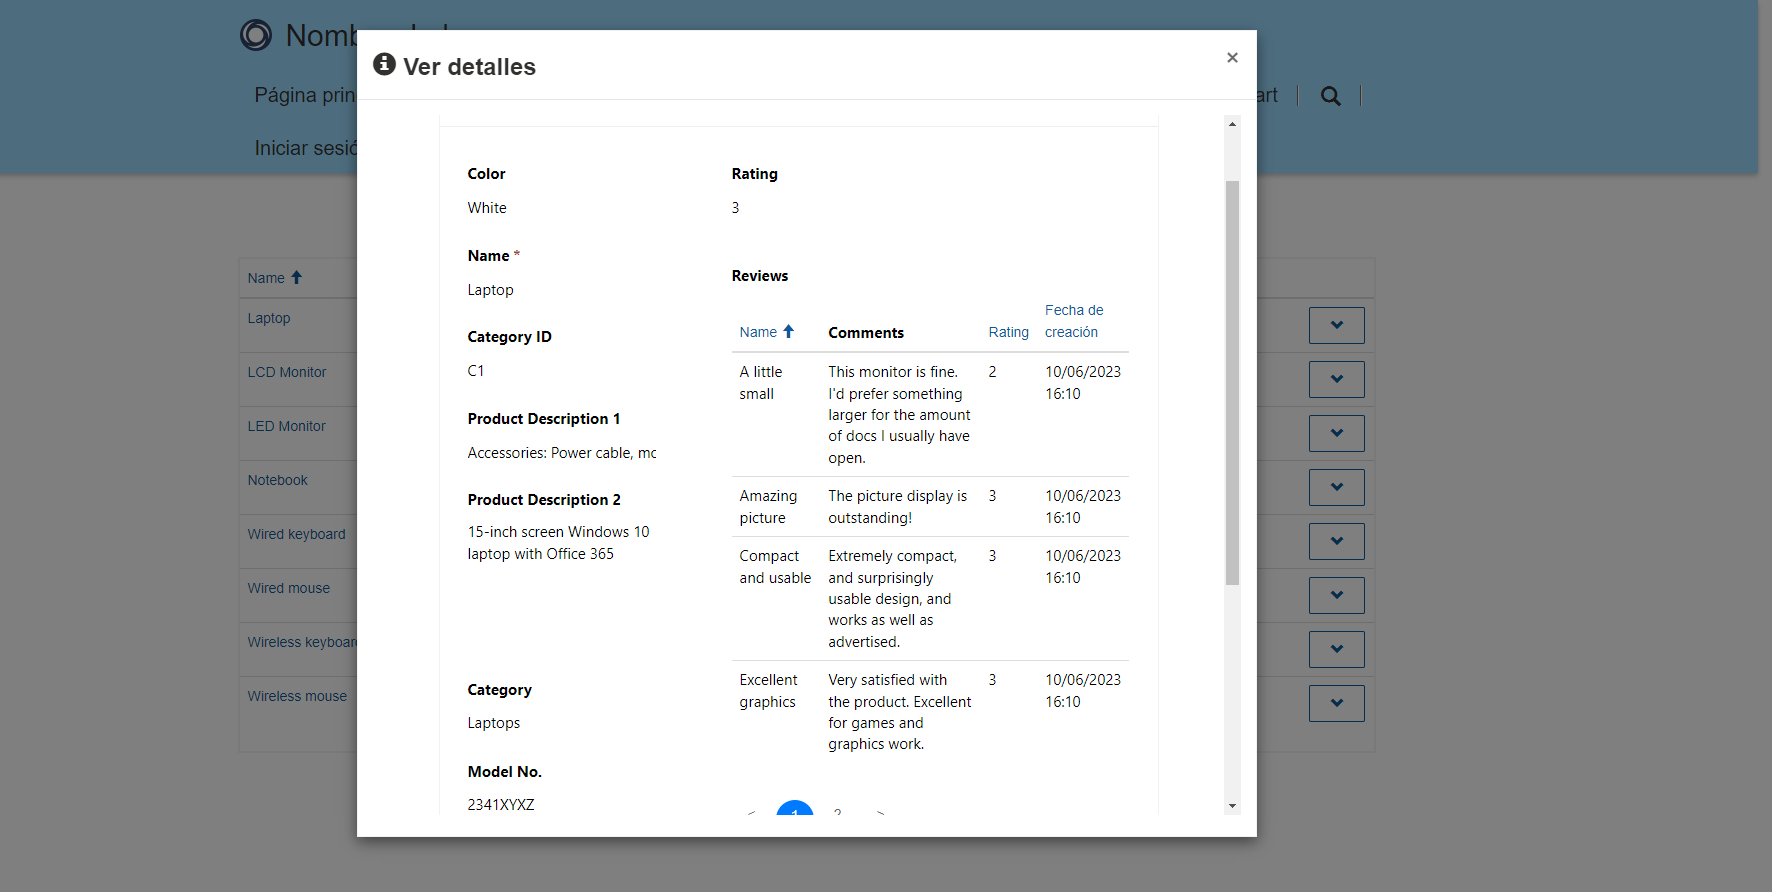The width and height of the screenshot is (1772, 892).
Task: Go to reviews page 1
Action: point(795,809)
